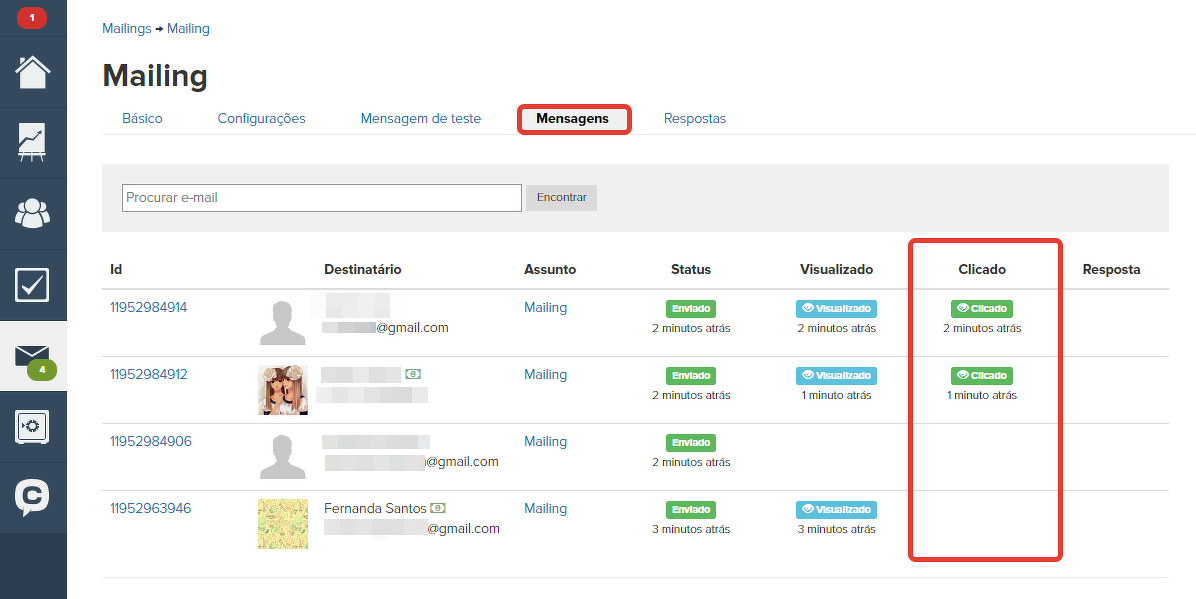Click the red notification badge showing 1
1196x599 pixels.
click(x=32, y=18)
